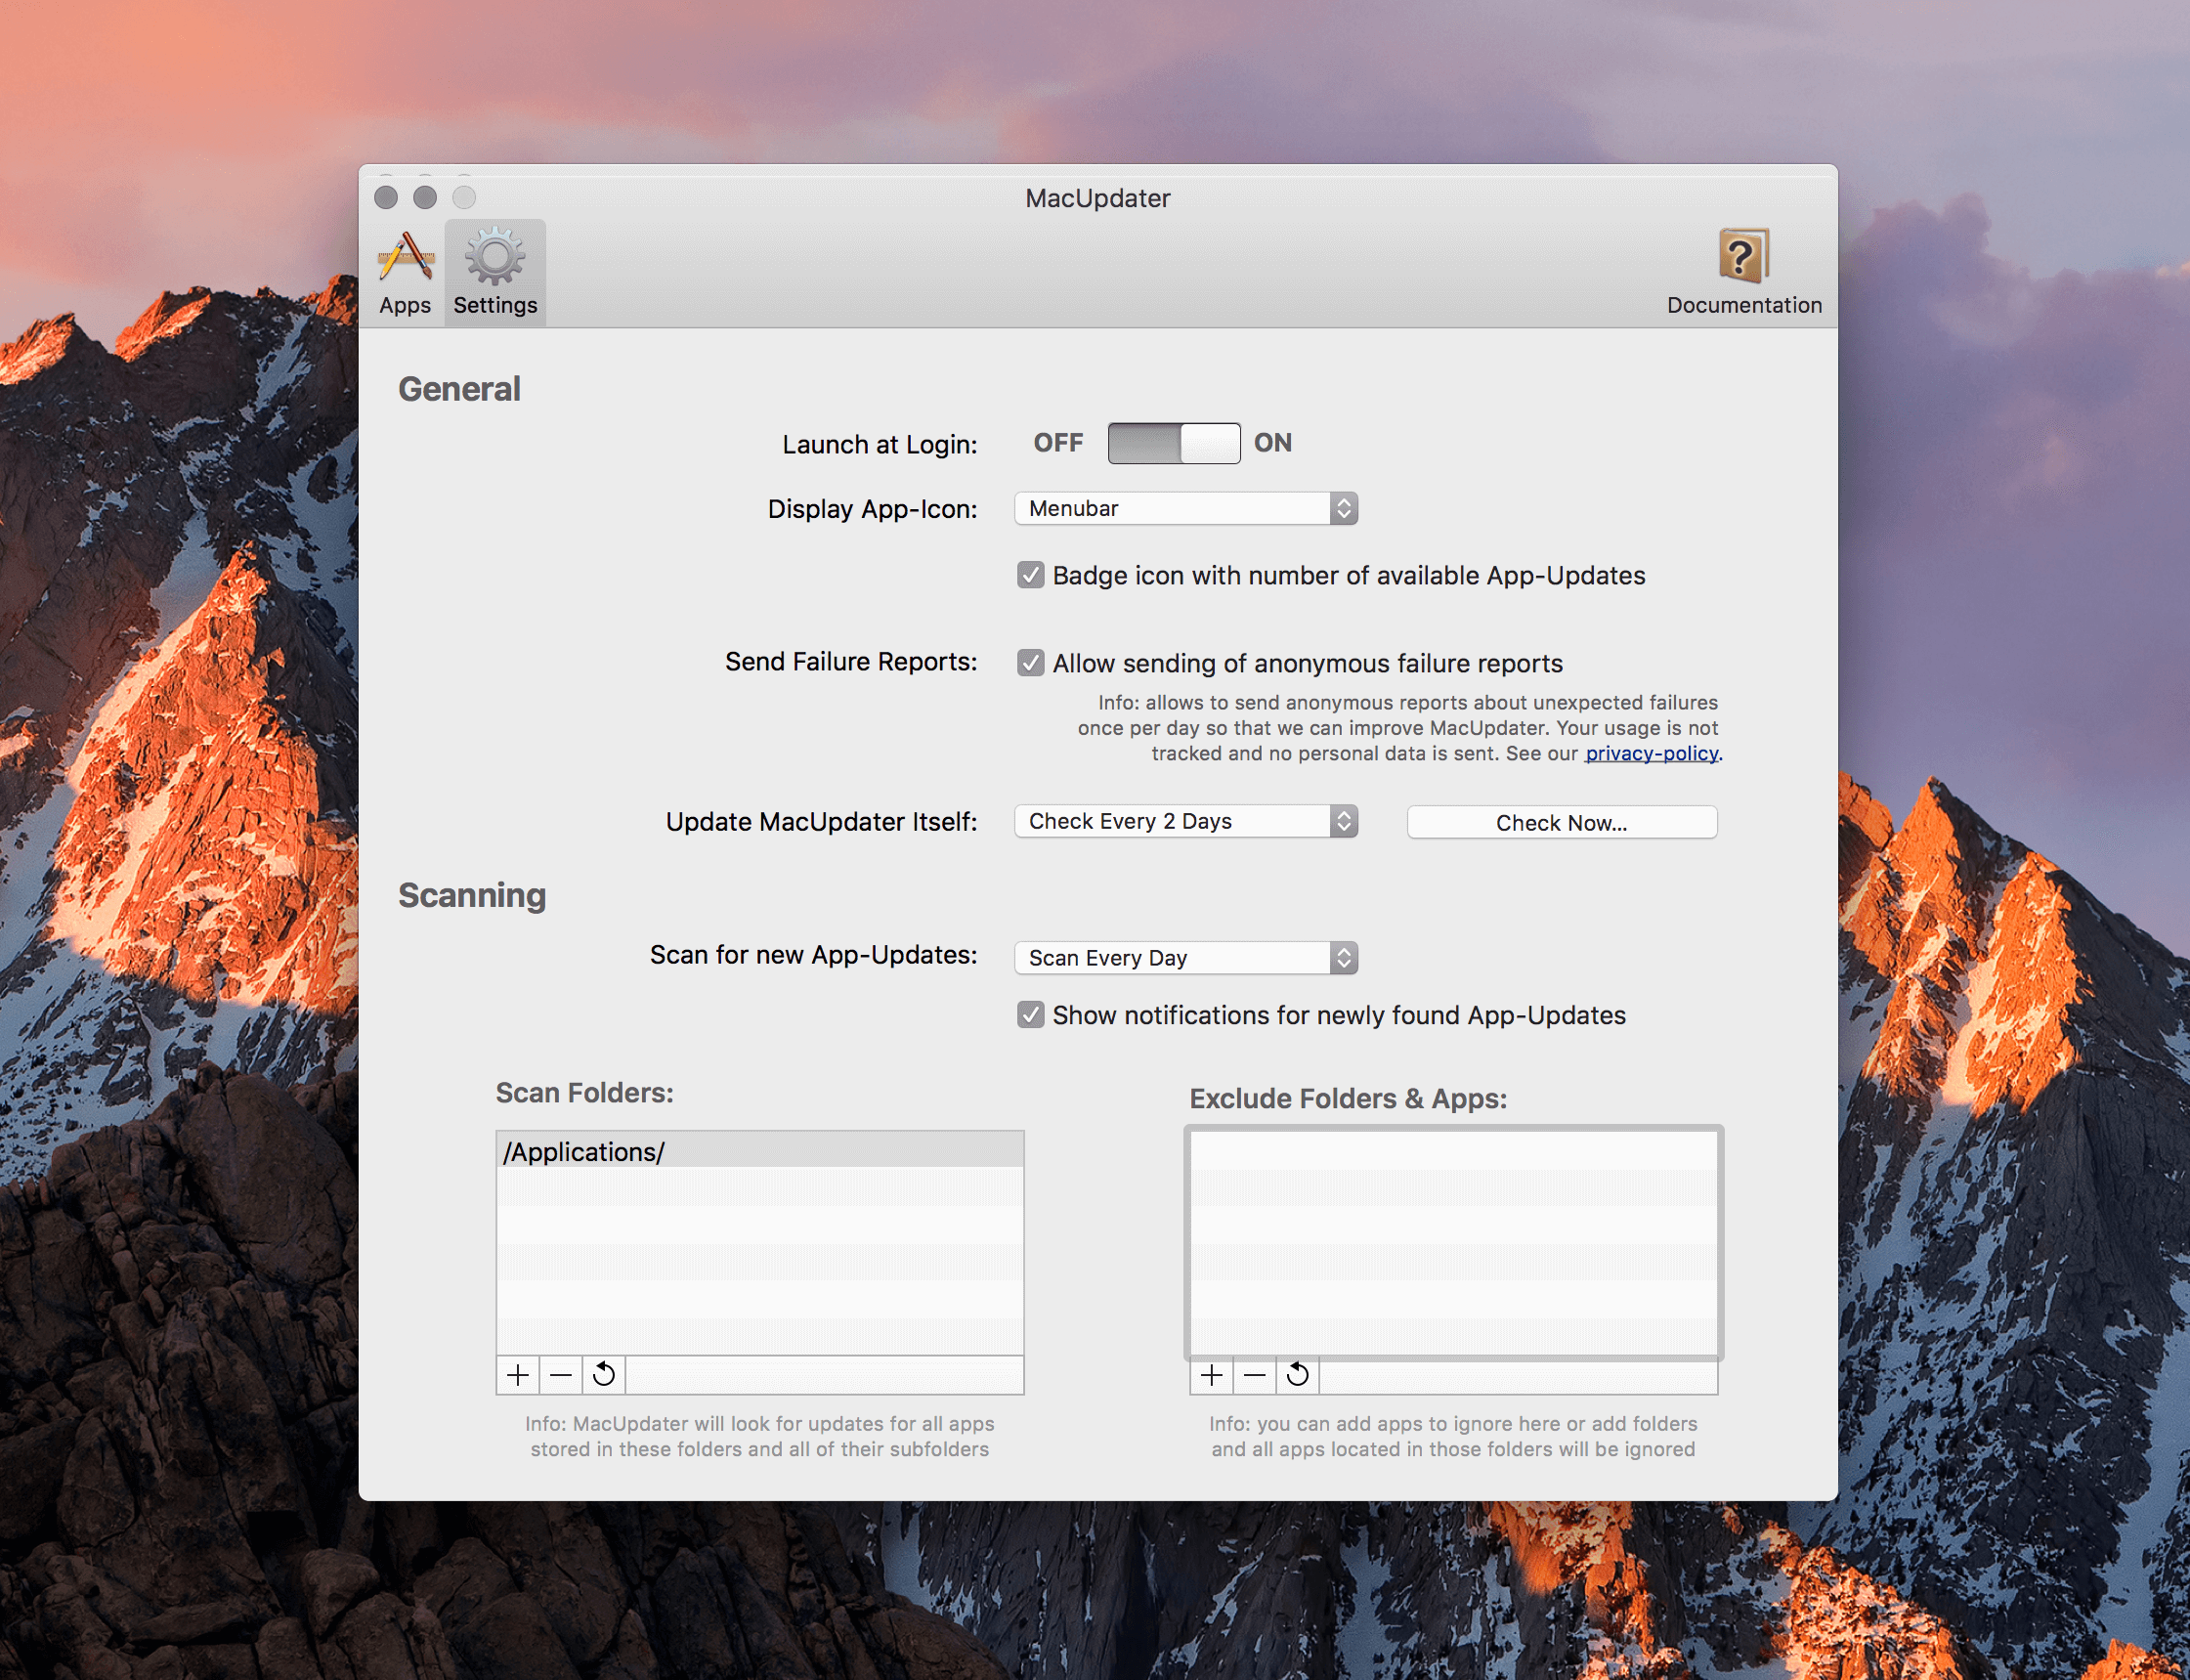The width and height of the screenshot is (2190, 1680).
Task: Open the privacy-policy link
Action: (x=1652, y=753)
